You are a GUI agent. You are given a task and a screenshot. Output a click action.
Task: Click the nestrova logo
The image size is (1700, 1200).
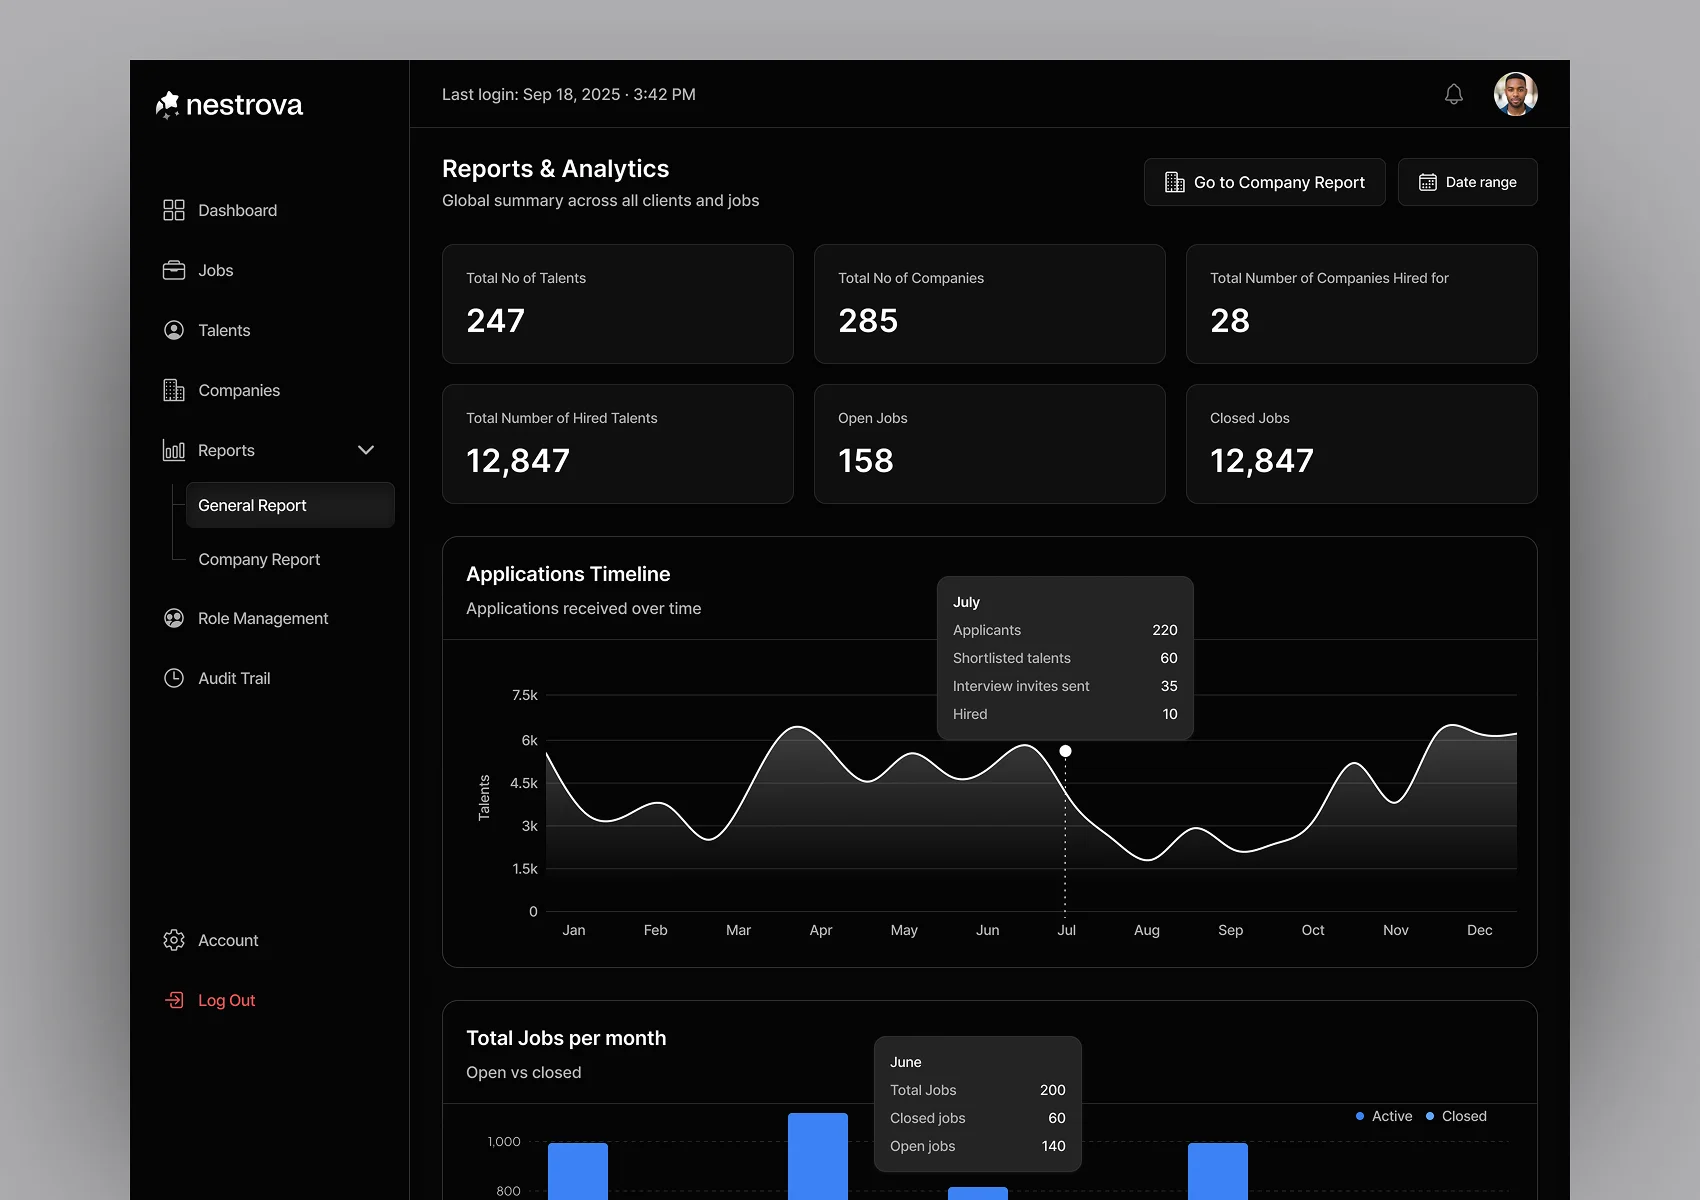[229, 105]
